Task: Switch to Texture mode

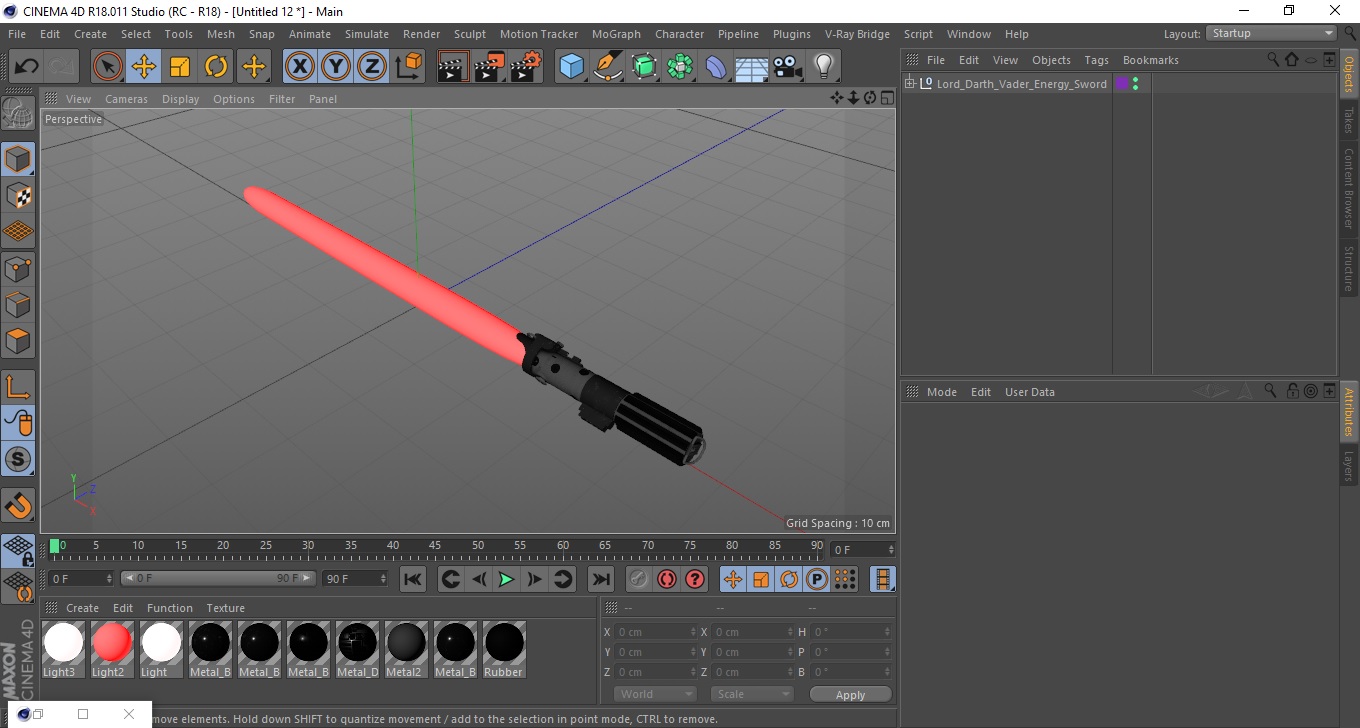Action: click(18, 195)
